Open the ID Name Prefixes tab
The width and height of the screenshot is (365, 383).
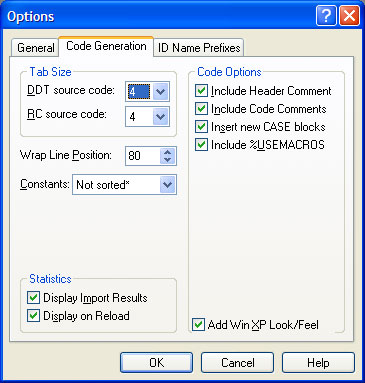pos(199,48)
